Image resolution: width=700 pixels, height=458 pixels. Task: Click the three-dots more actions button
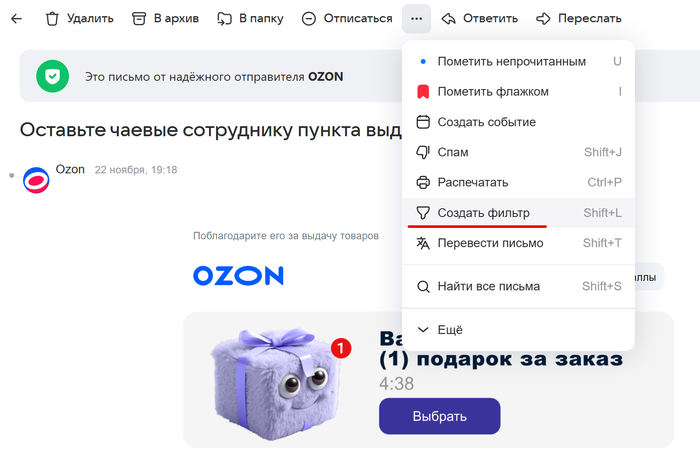tap(417, 18)
